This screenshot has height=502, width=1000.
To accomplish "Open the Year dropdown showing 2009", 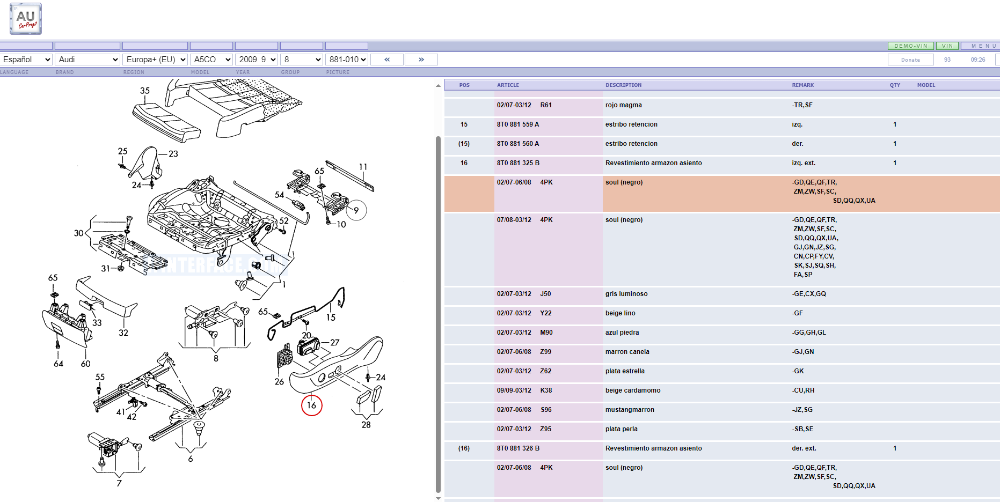I will [256, 59].
